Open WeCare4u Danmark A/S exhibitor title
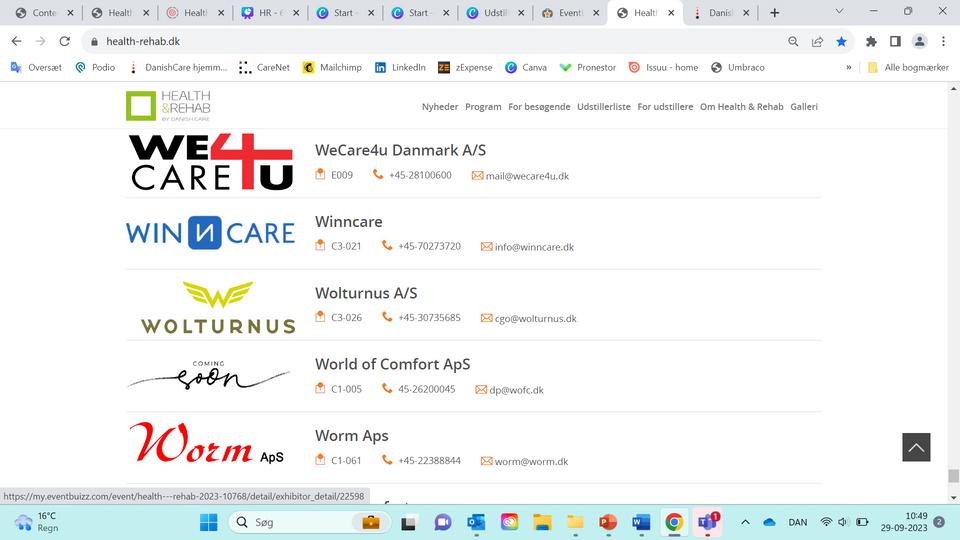 (400, 150)
